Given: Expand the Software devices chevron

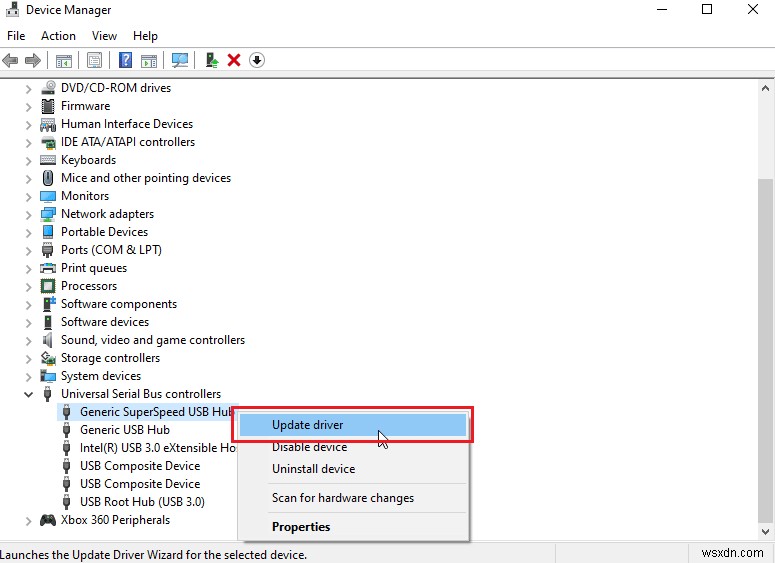Looking at the screenshot, I should pos(29,323).
